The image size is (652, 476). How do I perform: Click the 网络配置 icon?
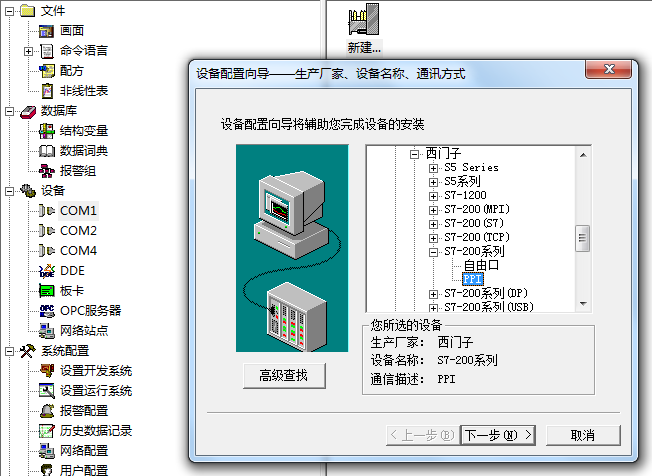pos(47,451)
